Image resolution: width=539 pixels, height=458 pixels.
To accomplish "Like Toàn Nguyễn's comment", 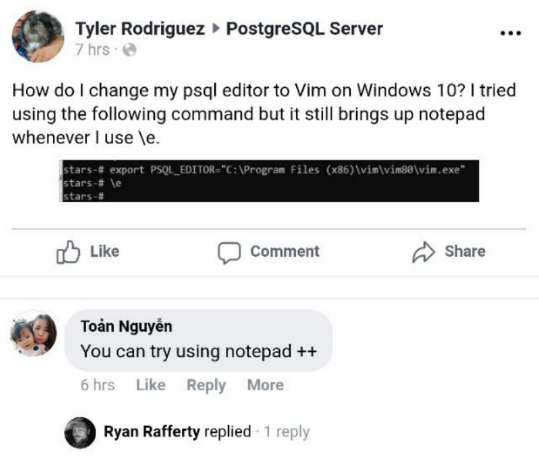I will click(151, 385).
